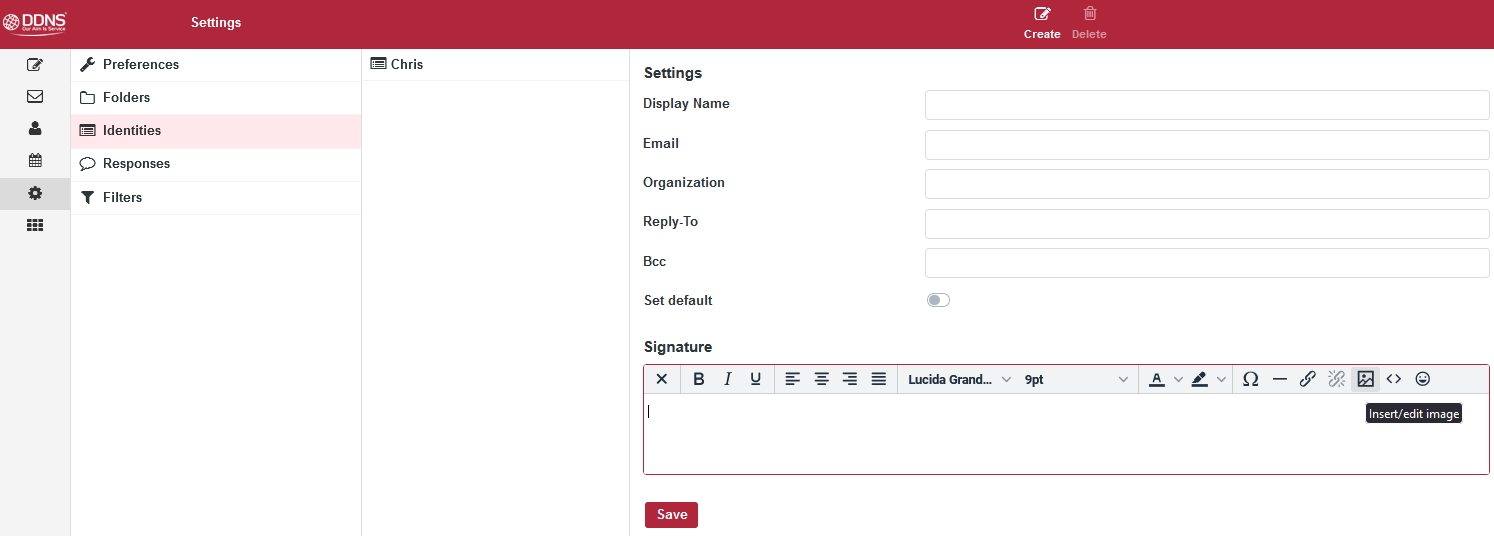Click the DDNS logo
The height and width of the screenshot is (536, 1494).
(x=35, y=23)
